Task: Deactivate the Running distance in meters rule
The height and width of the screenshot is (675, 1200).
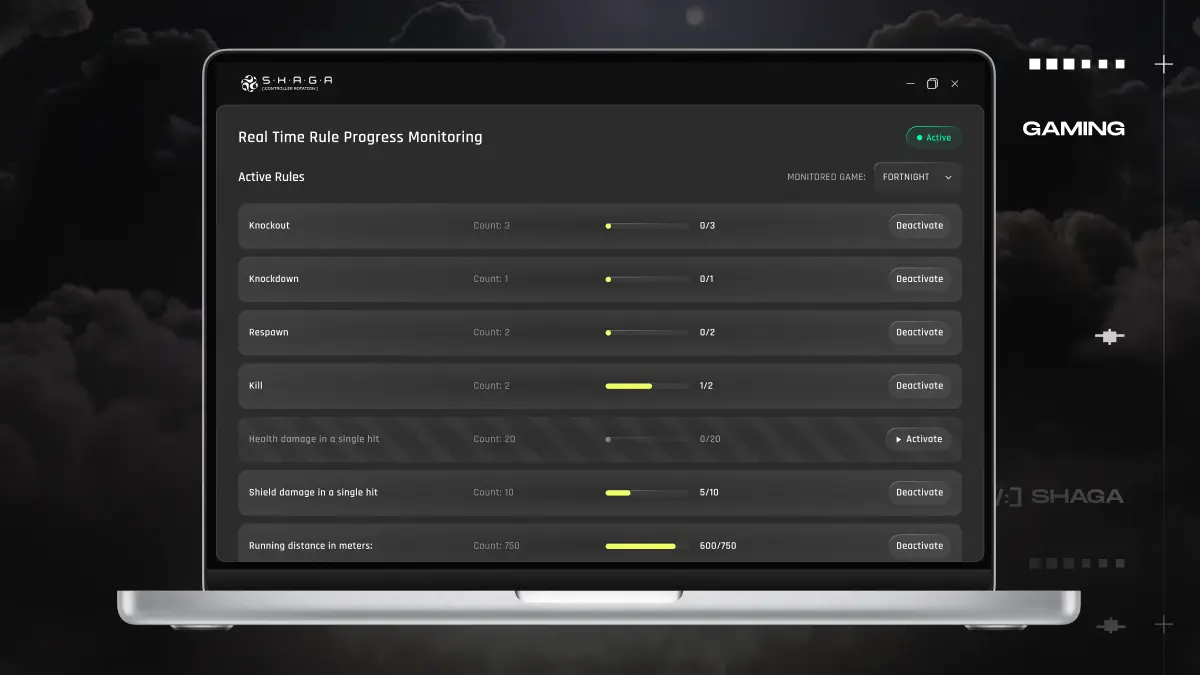Action: pos(919,546)
